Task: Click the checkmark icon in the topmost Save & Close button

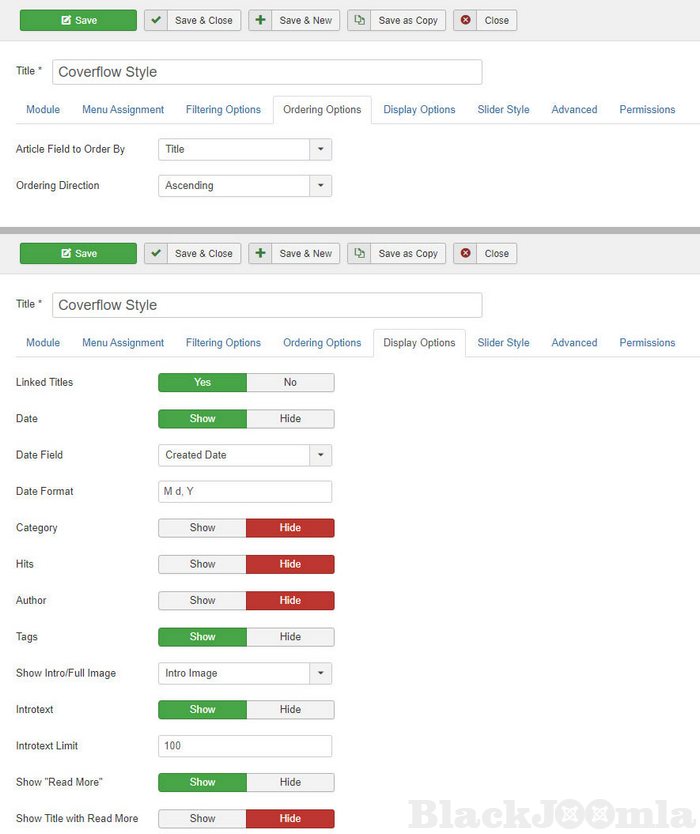Action: point(156,20)
